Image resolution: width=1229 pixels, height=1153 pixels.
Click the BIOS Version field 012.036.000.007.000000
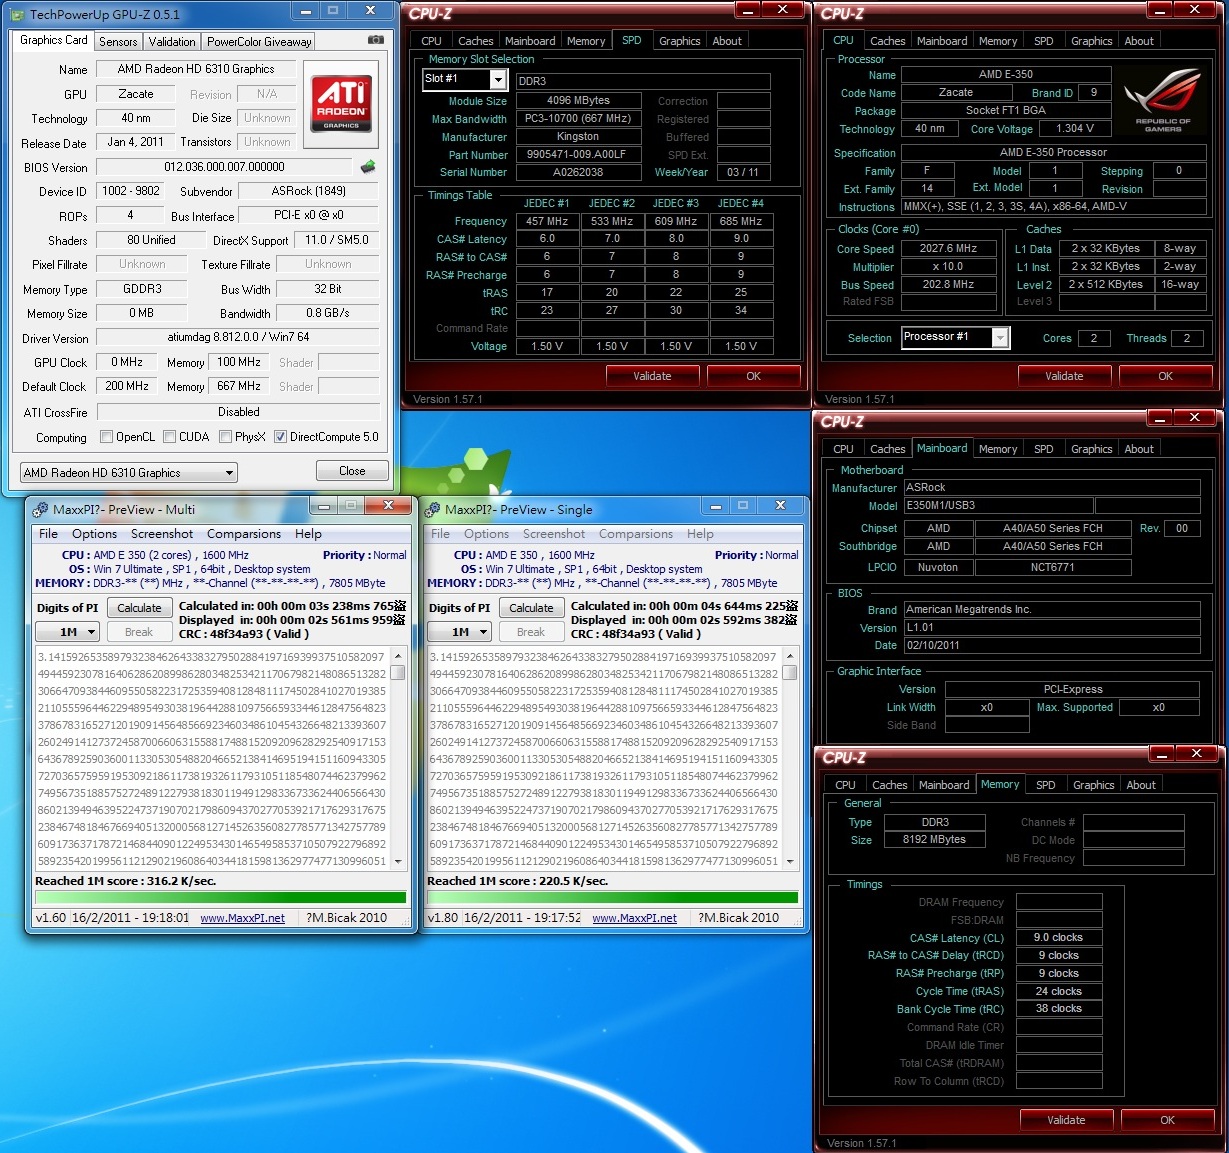point(225,167)
